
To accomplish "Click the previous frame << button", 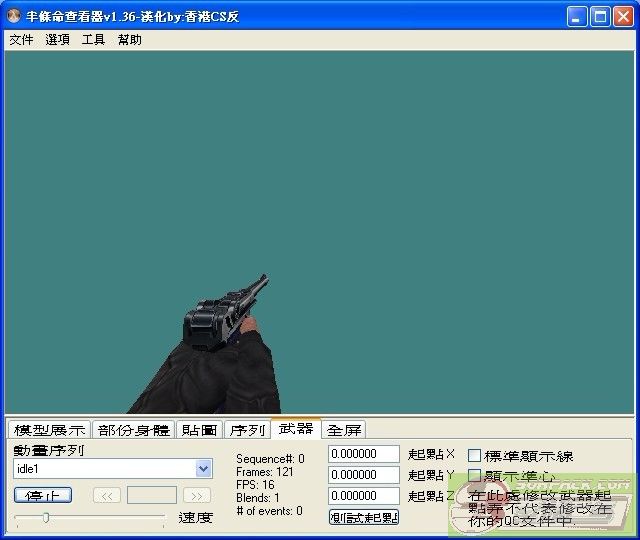I will pos(107,495).
